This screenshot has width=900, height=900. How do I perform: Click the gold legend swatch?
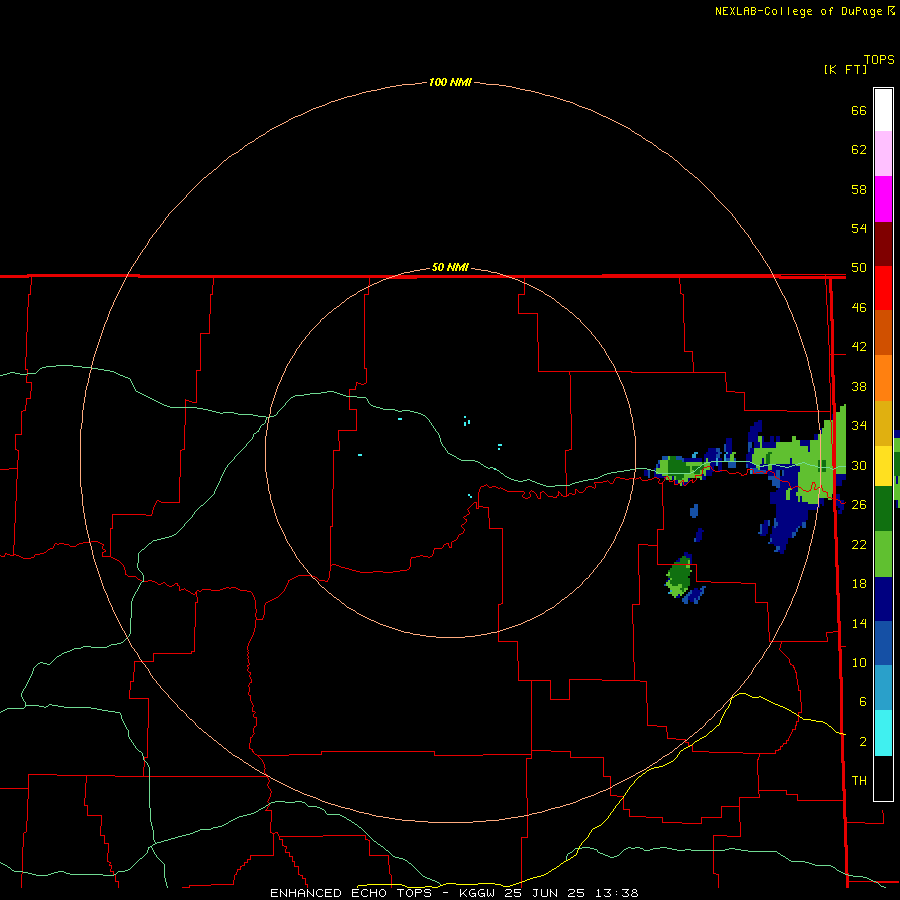[x=883, y=423]
